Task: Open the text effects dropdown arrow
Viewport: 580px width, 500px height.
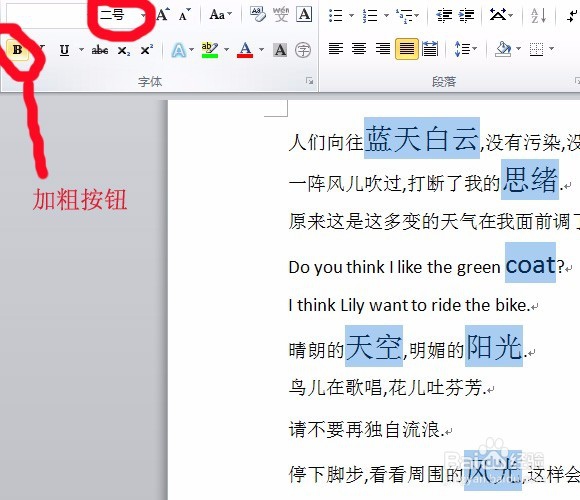Action: (191, 50)
